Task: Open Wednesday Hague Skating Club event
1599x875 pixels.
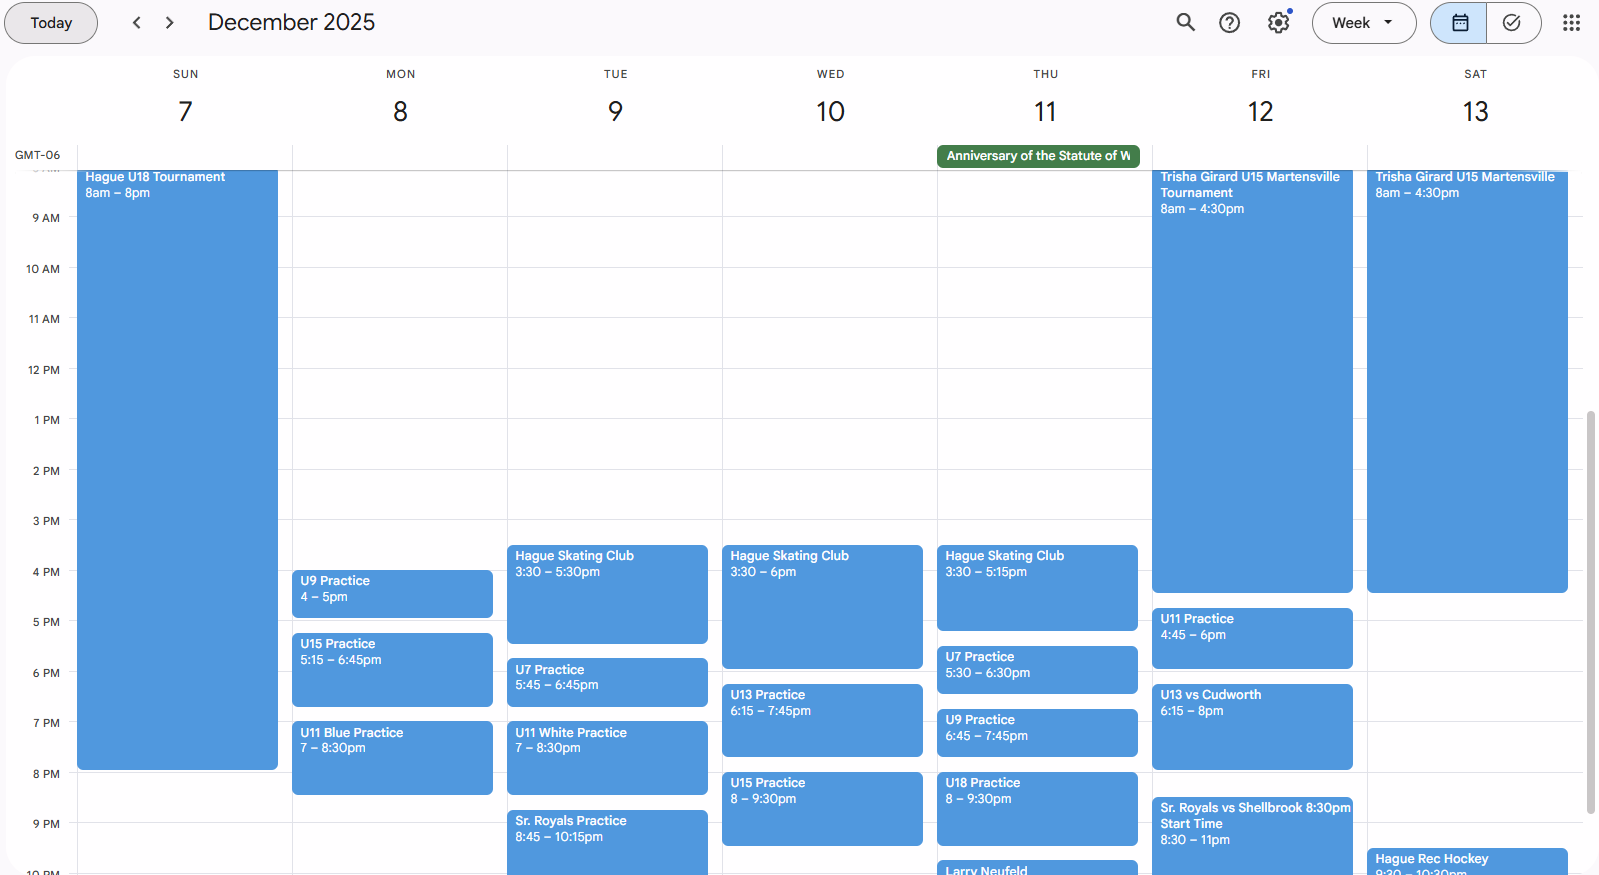Action: coord(822,606)
